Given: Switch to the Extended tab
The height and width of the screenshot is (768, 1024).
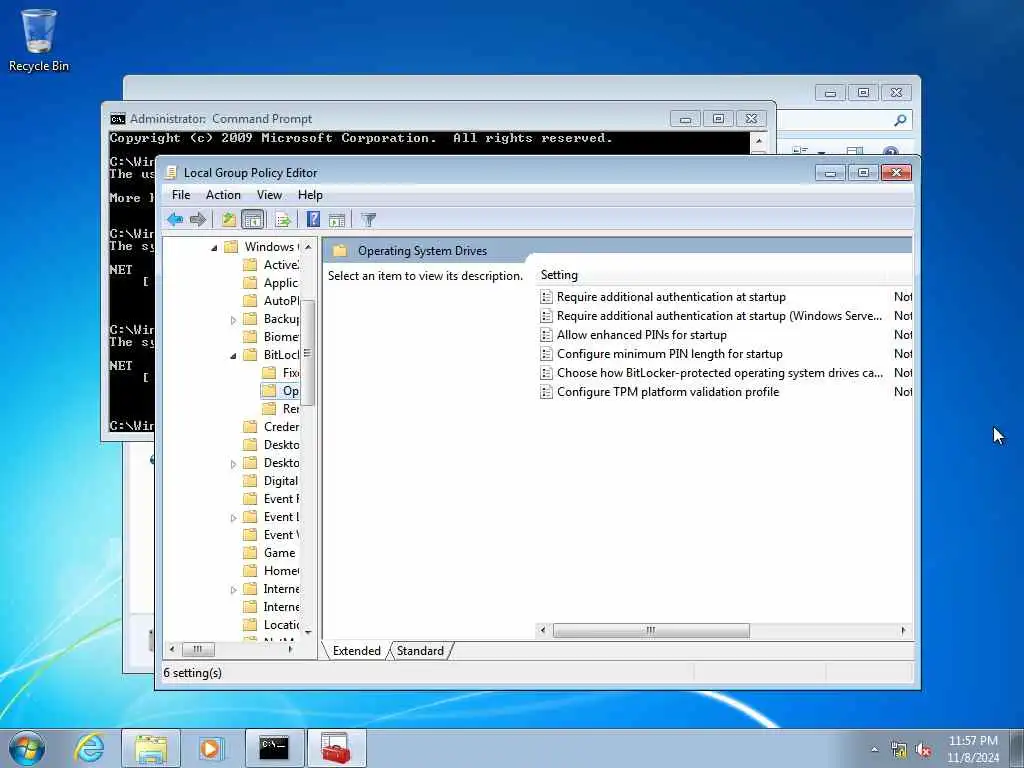Looking at the screenshot, I should coord(357,650).
